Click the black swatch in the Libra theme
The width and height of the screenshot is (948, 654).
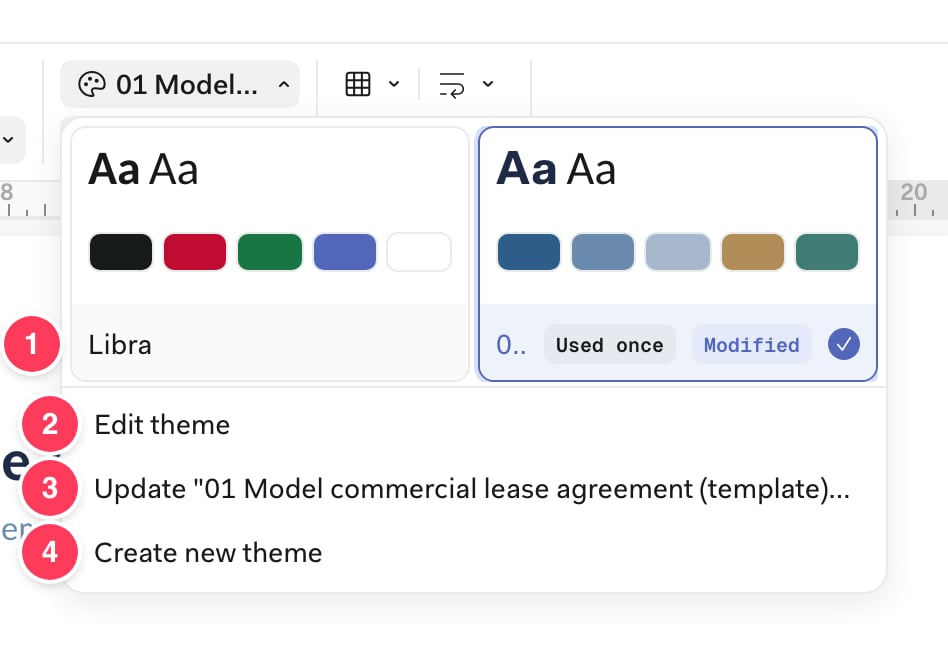[x=121, y=251]
